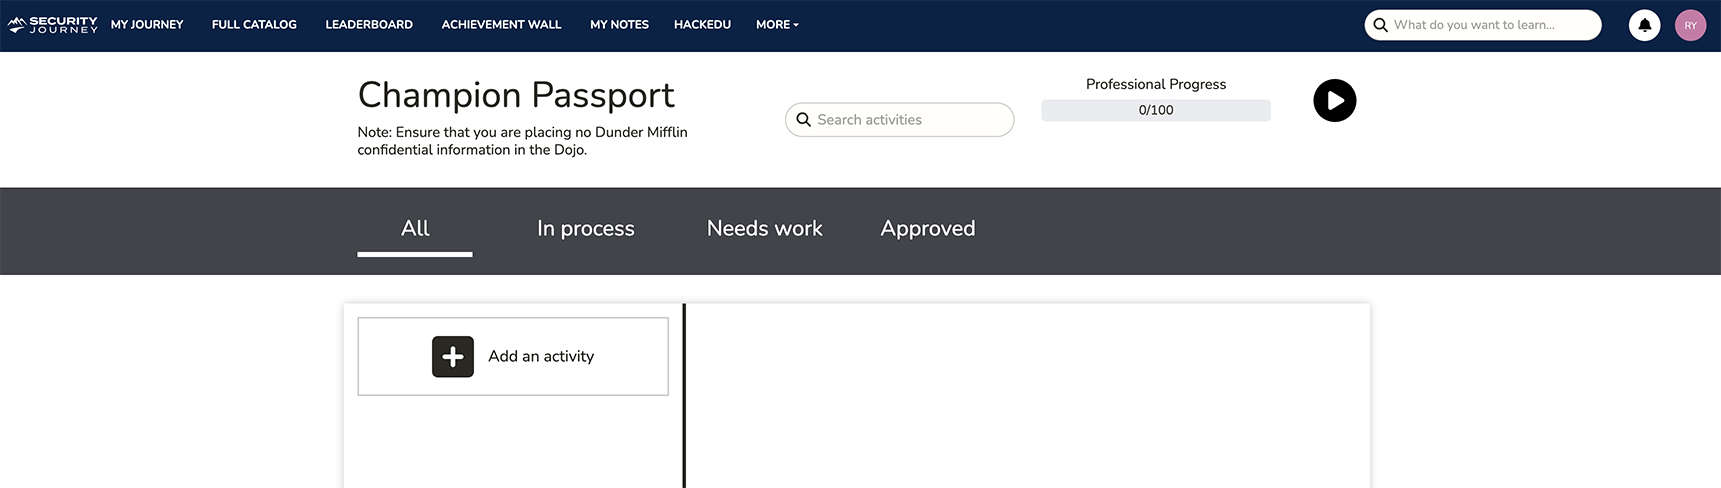Open the notifications bell
The width and height of the screenshot is (1721, 488).
[x=1644, y=25]
